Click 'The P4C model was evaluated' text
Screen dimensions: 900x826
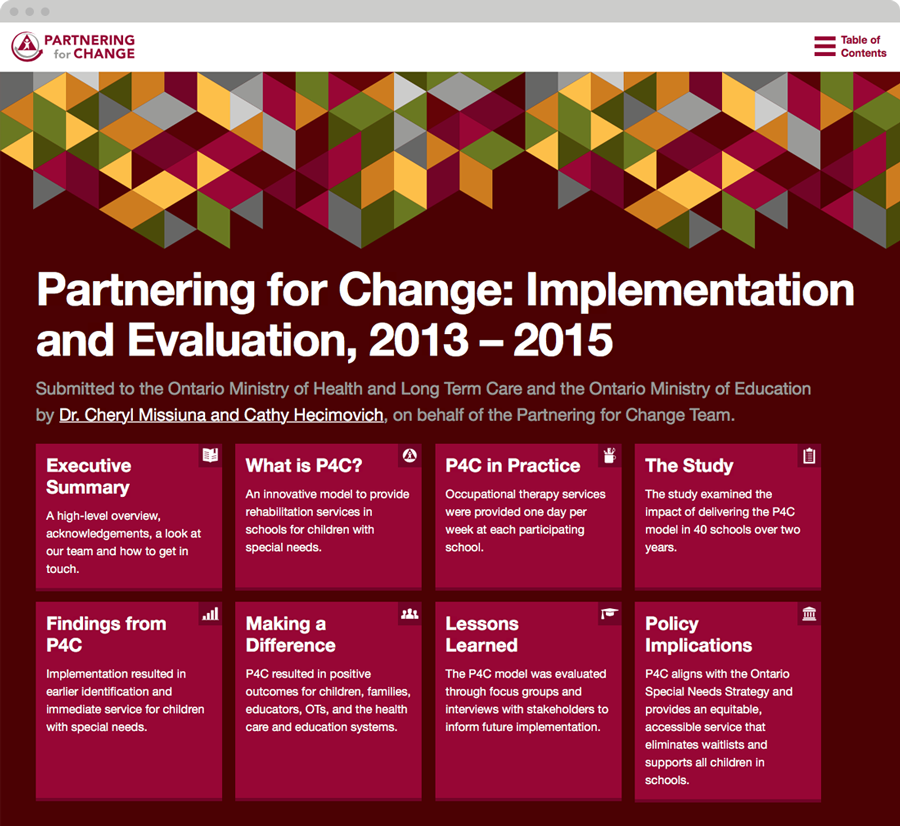click(x=527, y=700)
